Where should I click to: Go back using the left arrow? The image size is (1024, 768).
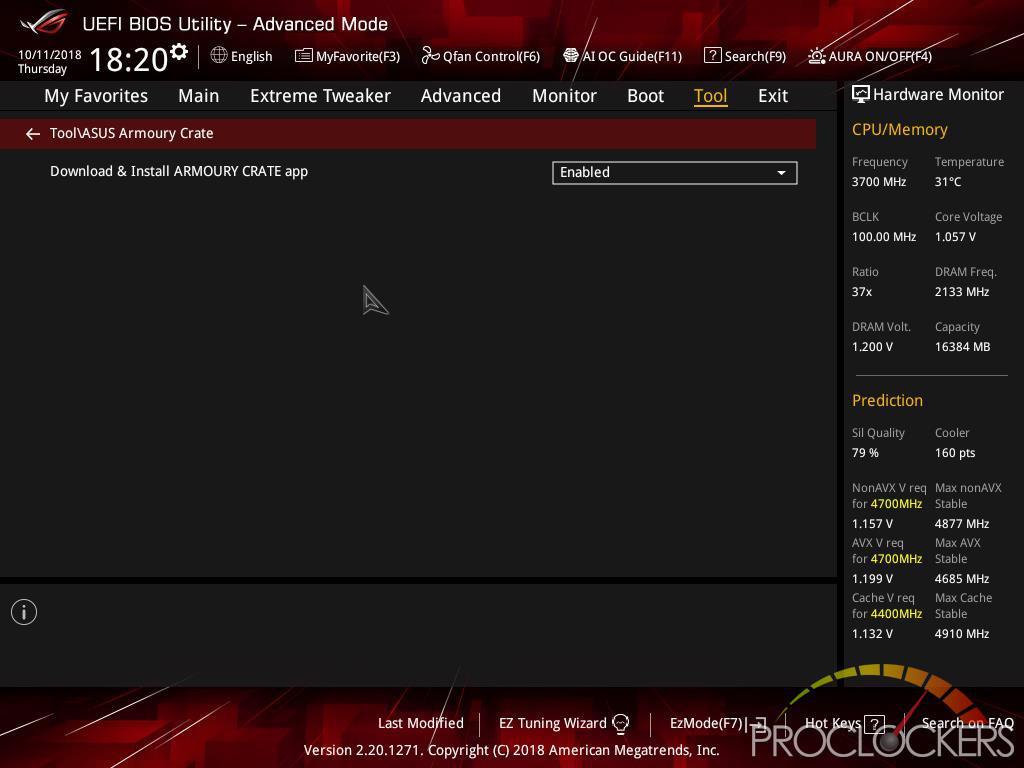point(33,134)
